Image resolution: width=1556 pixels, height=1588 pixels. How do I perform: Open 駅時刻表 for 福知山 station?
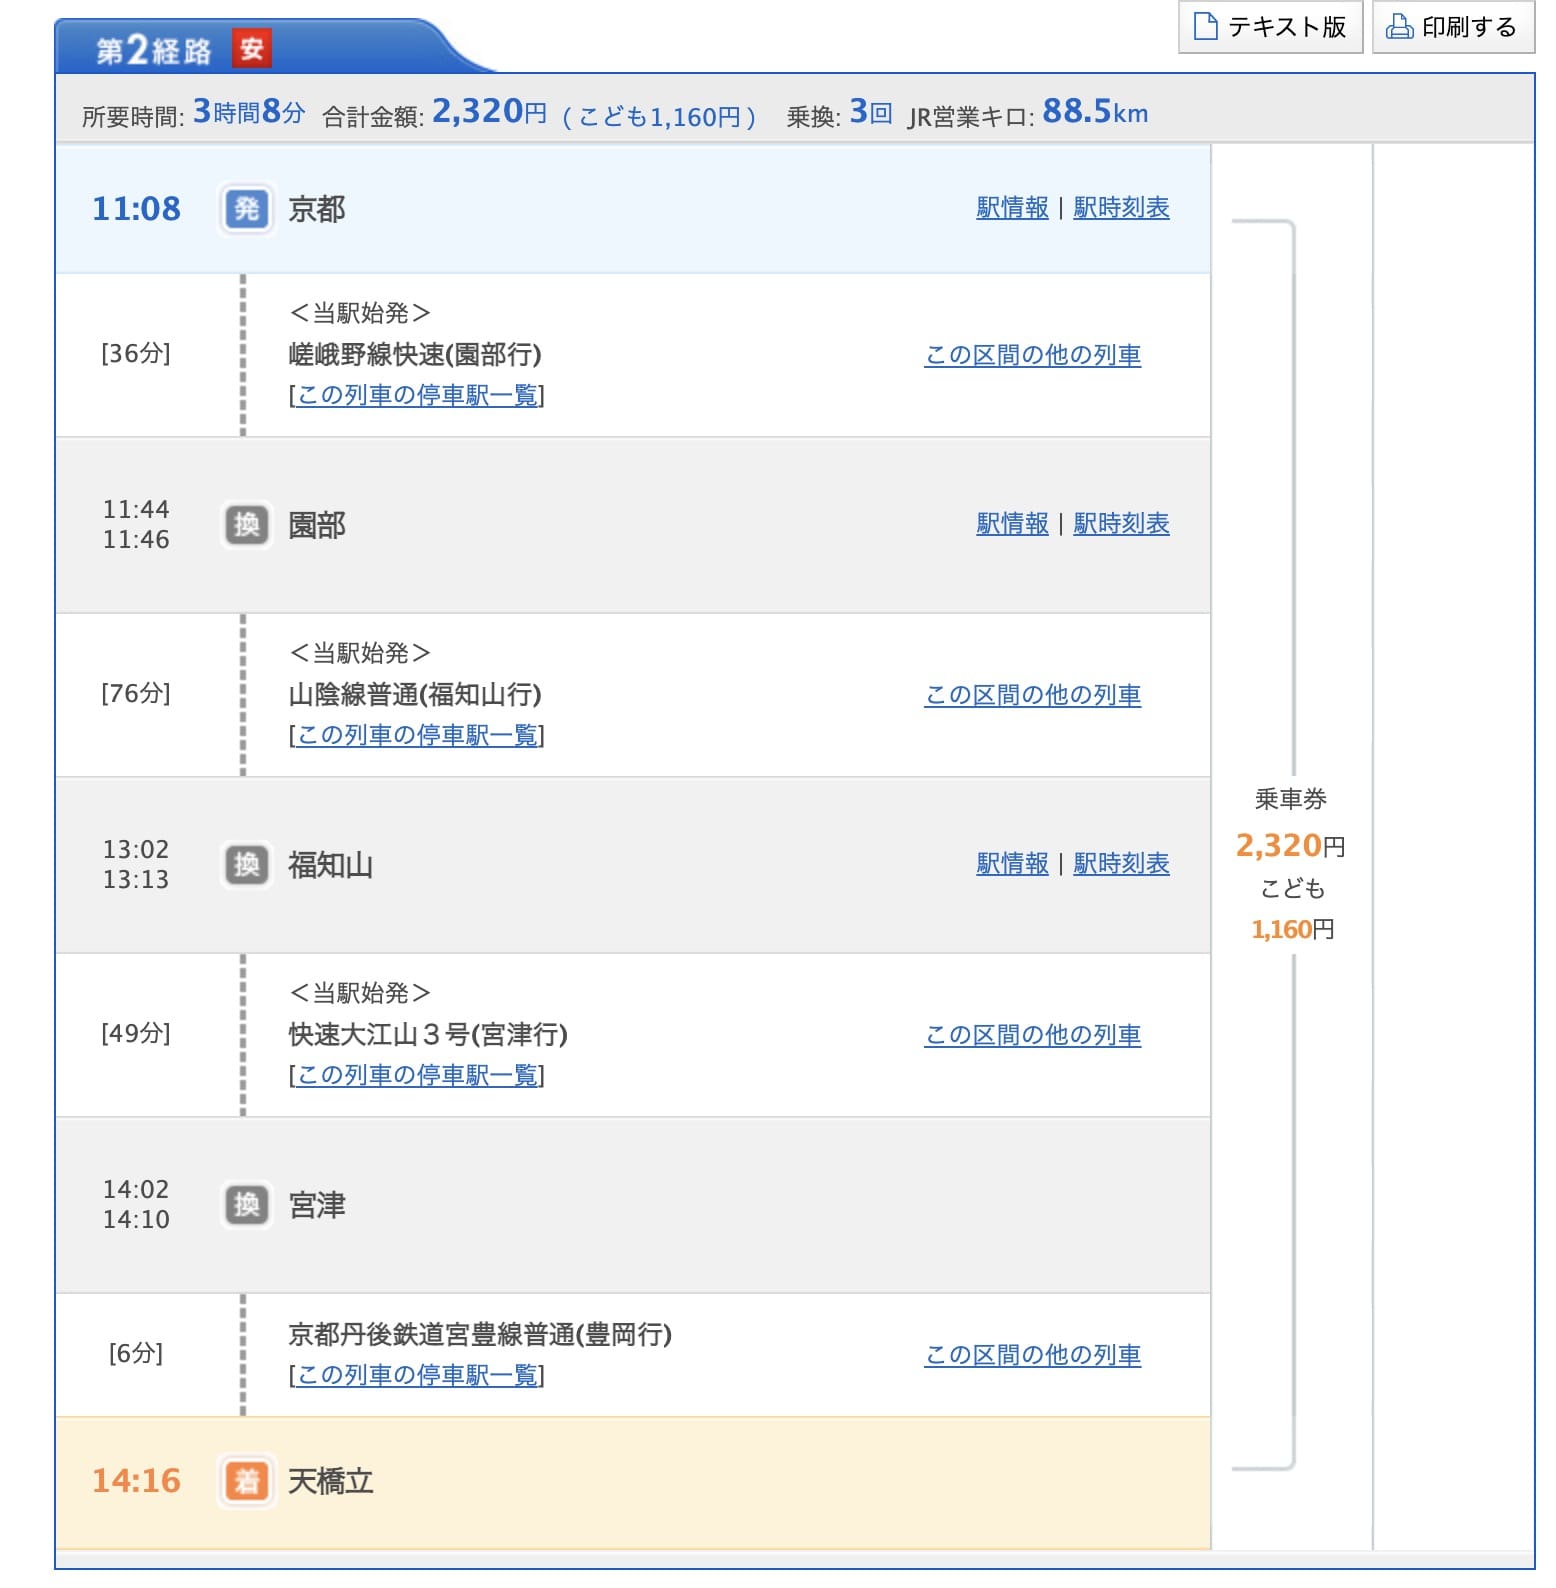click(1121, 864)
